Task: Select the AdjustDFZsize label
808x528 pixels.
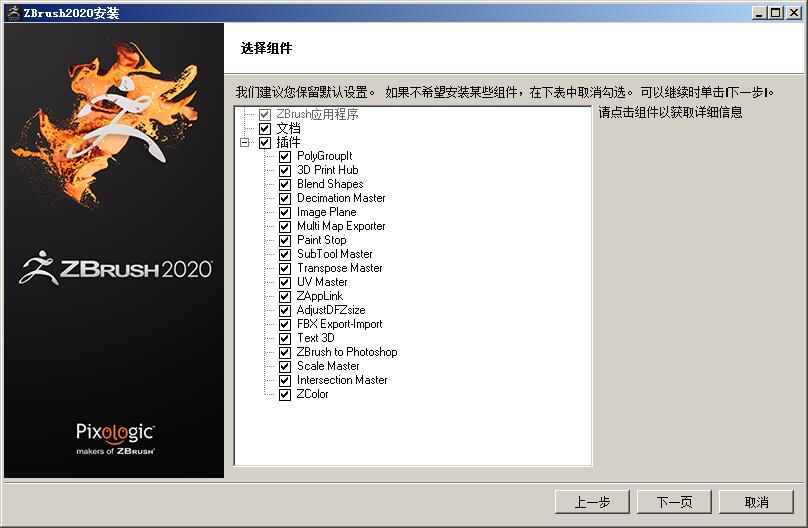Action: 331,310
